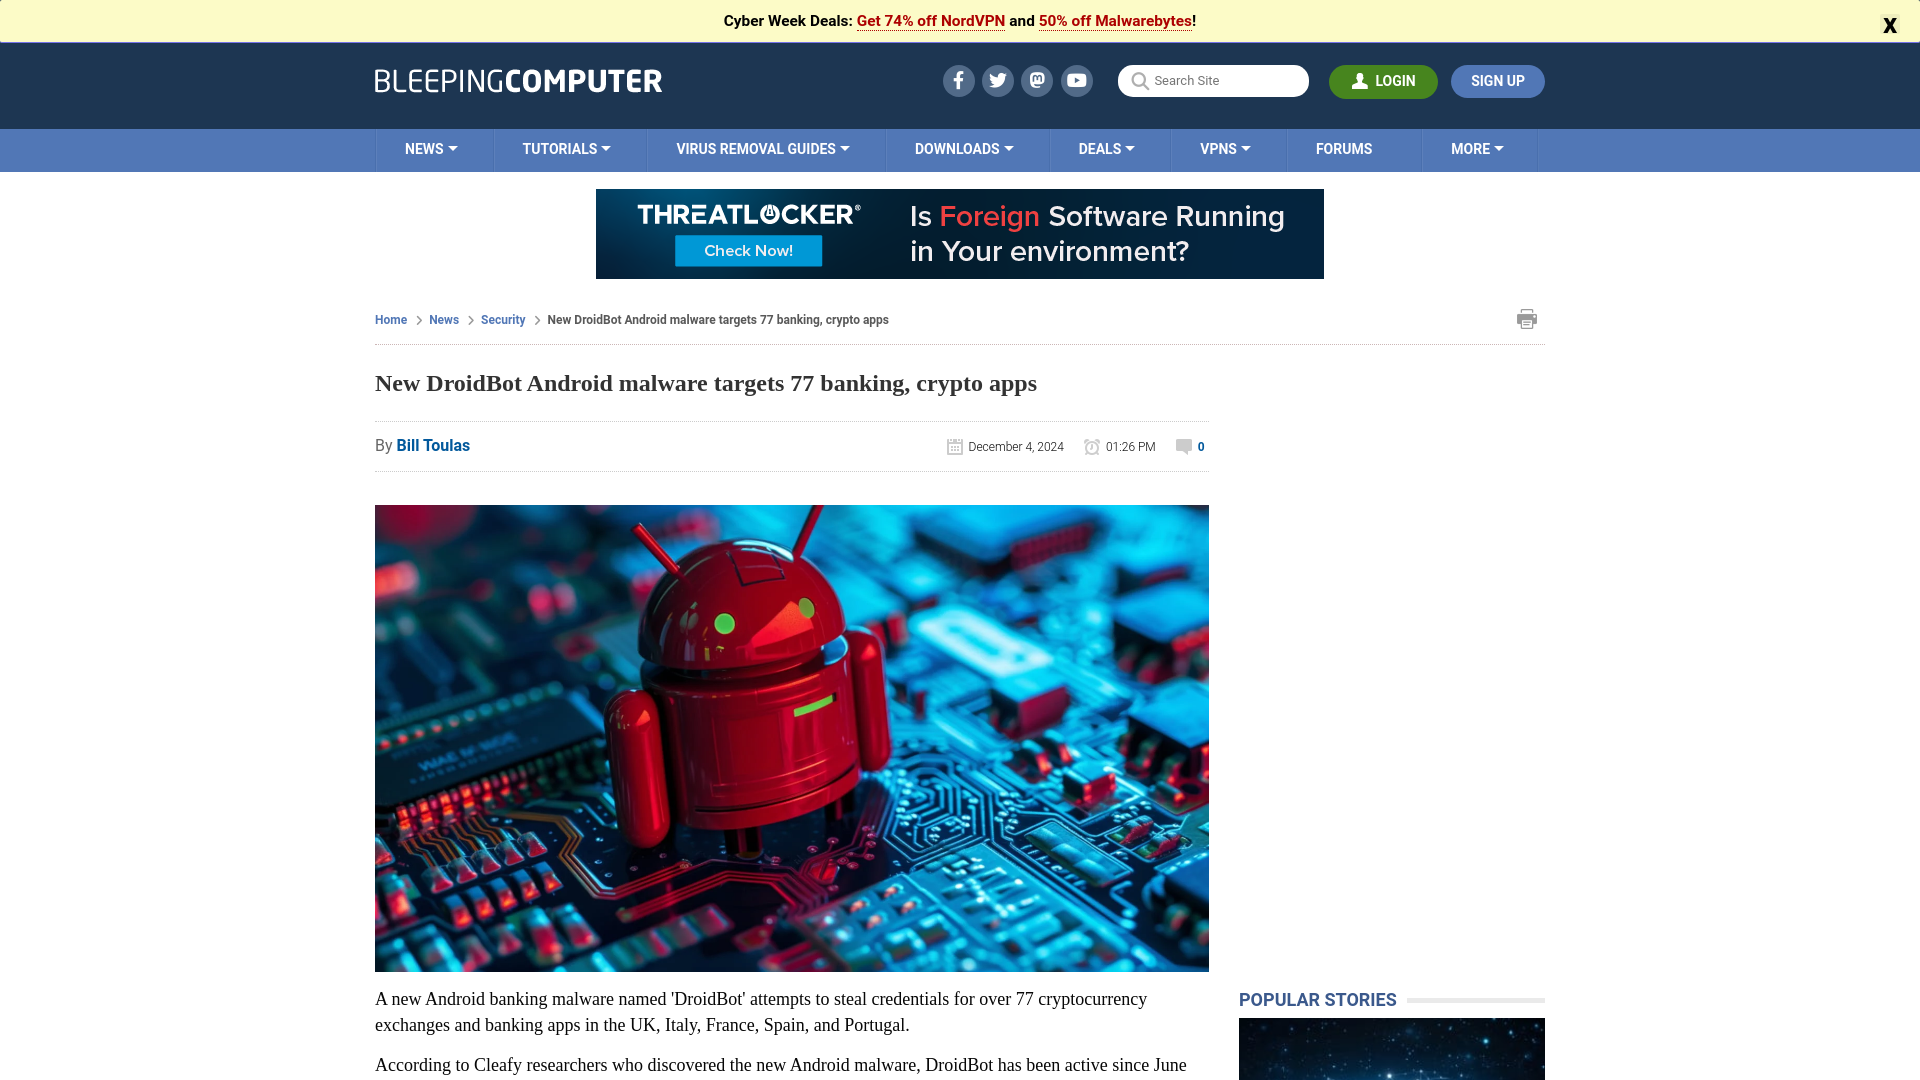The height and width of the screenshot is (1080, 1920).
Task: Expand the Downloads menu
Action: click(x=964, y=149)
